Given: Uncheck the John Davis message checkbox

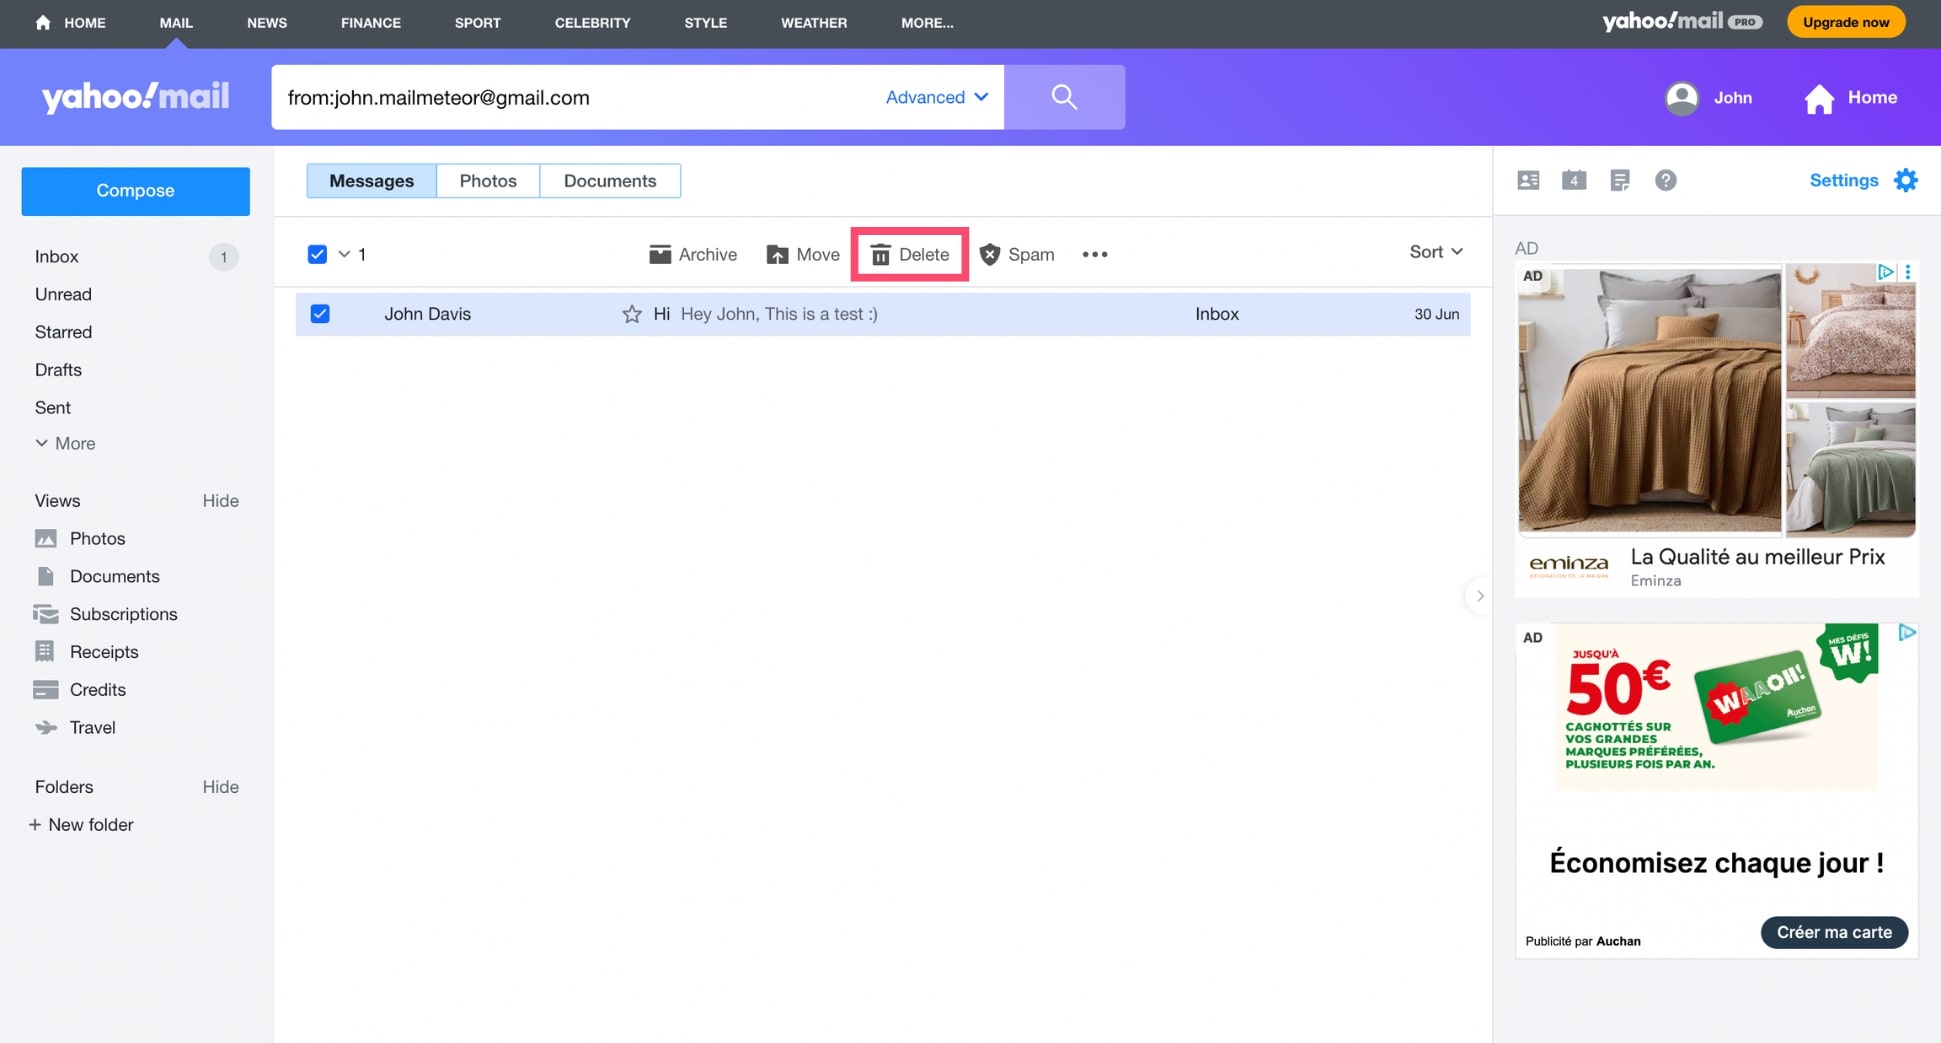Looking at the screenshot, I should (x=320, y=314).
